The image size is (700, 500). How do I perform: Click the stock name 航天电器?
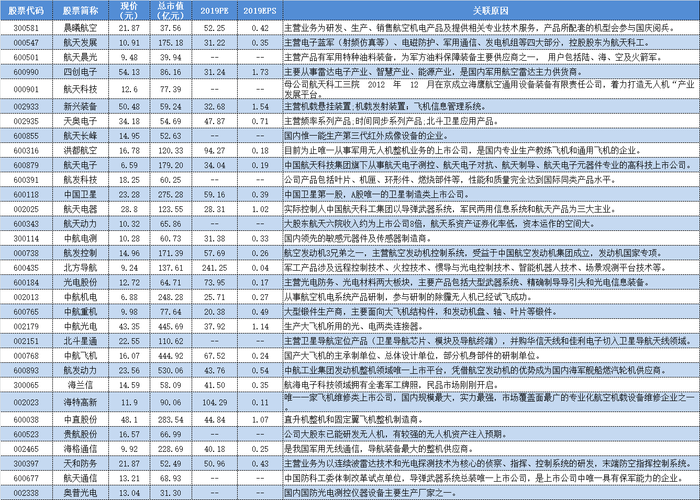pos(80,209)
